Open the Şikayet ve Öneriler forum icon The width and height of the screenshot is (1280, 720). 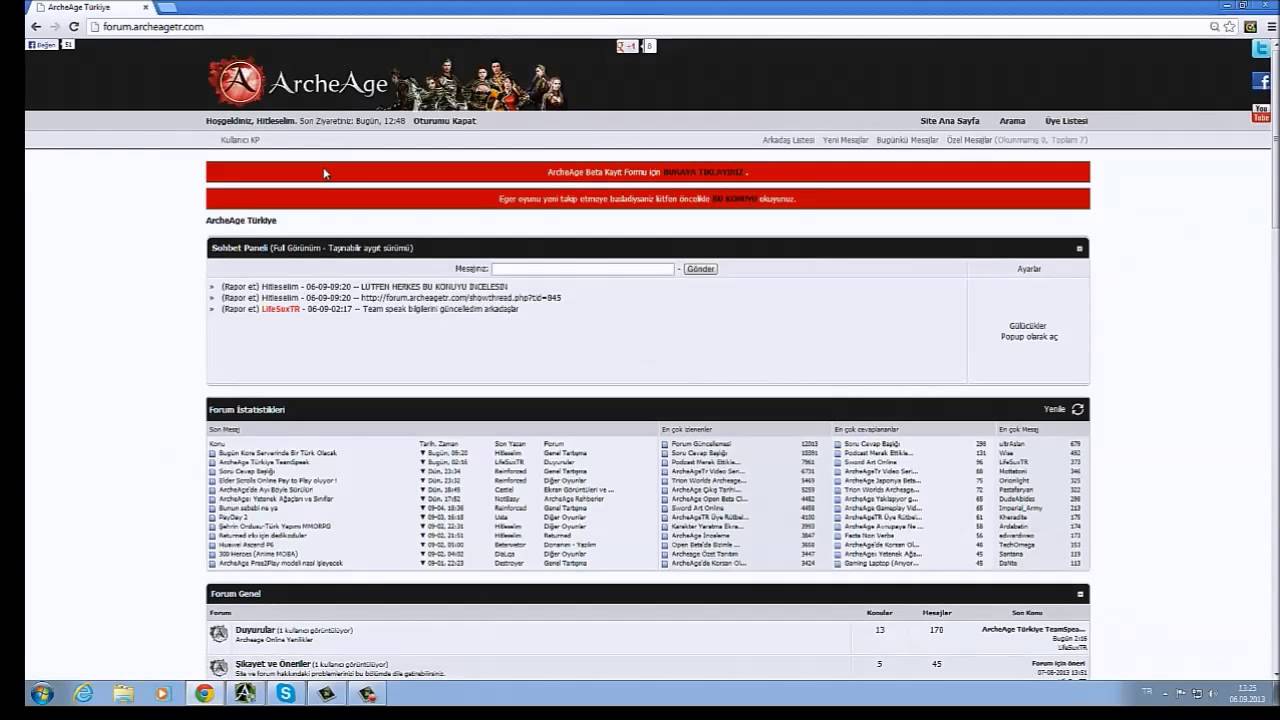(x=218, y=667)
